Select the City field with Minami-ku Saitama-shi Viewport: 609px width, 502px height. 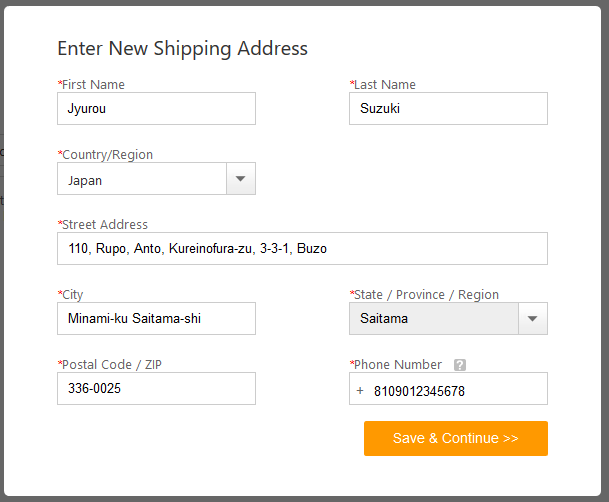[156, 319]
